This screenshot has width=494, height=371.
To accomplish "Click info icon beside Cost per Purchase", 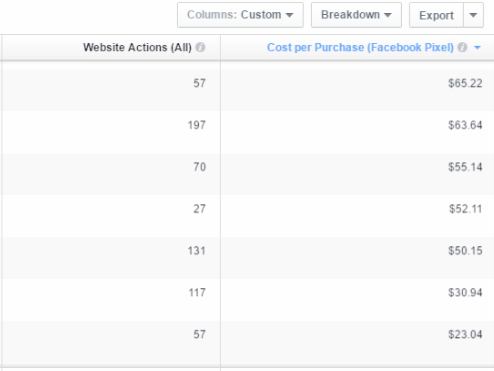I will (x=462, y=47).
